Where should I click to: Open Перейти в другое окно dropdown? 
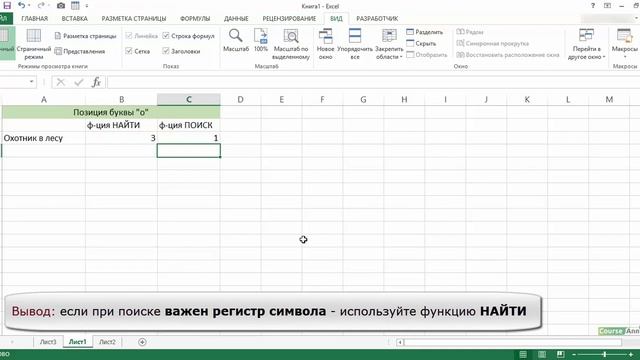click(586, 44)
